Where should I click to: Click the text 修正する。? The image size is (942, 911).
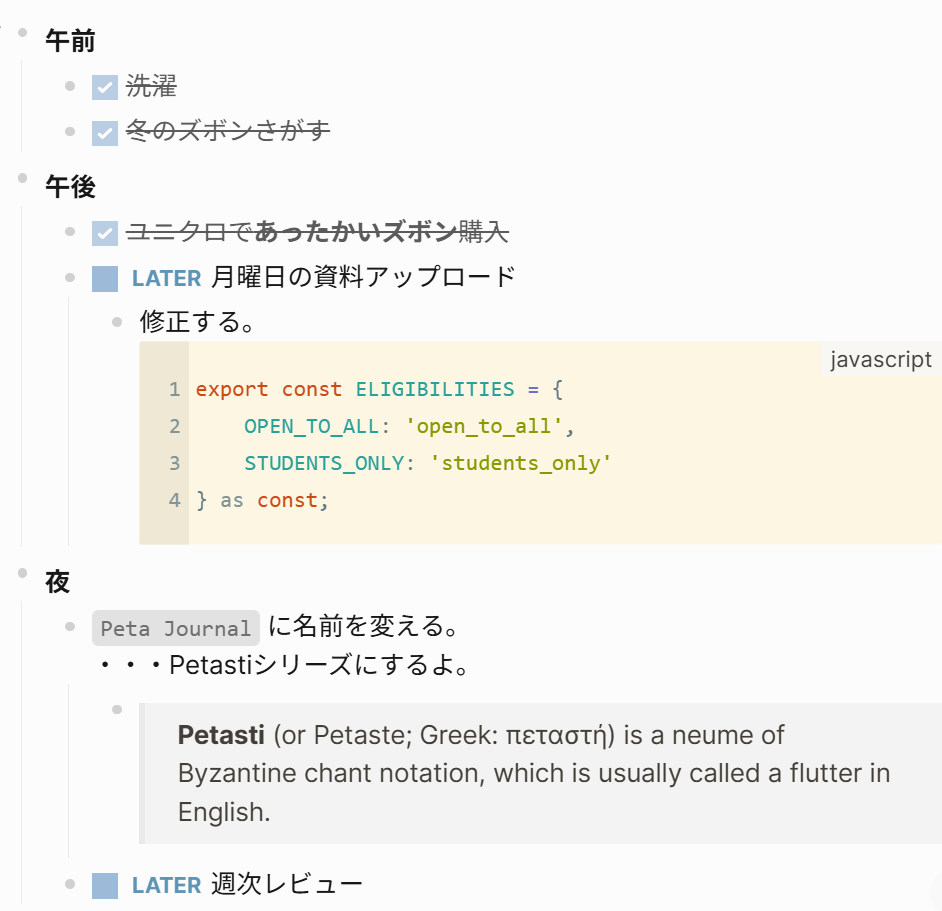pyautogui.click(x=197, y=321)
